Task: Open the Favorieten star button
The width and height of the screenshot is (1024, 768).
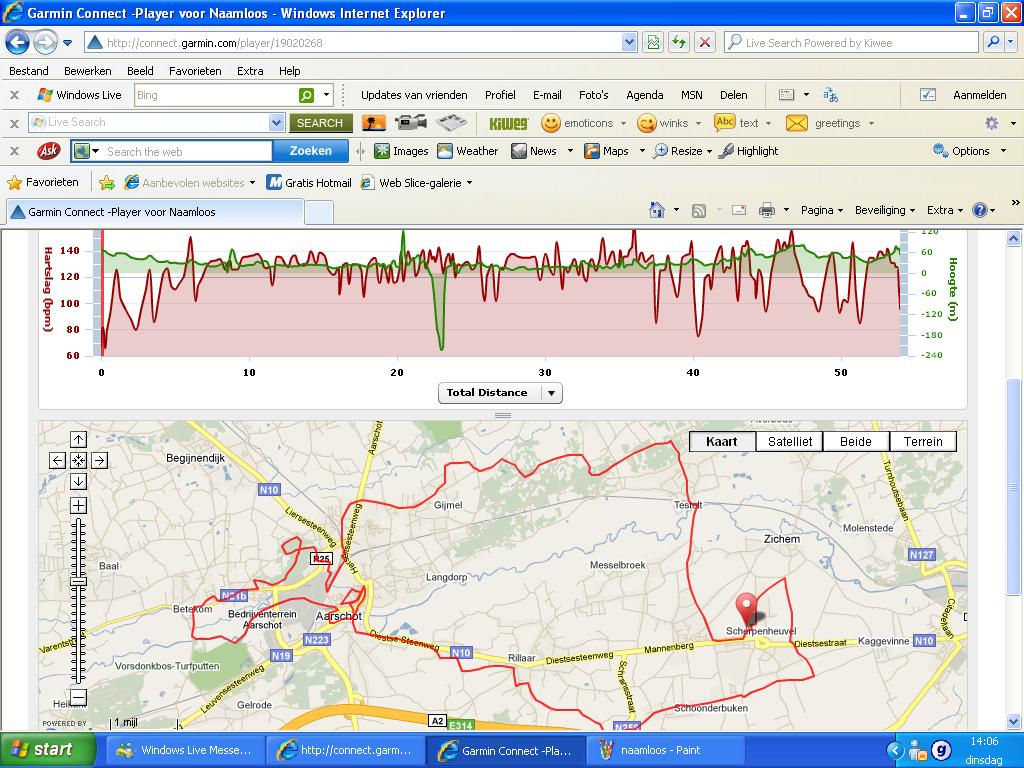Action: click(x=43, y=183)
